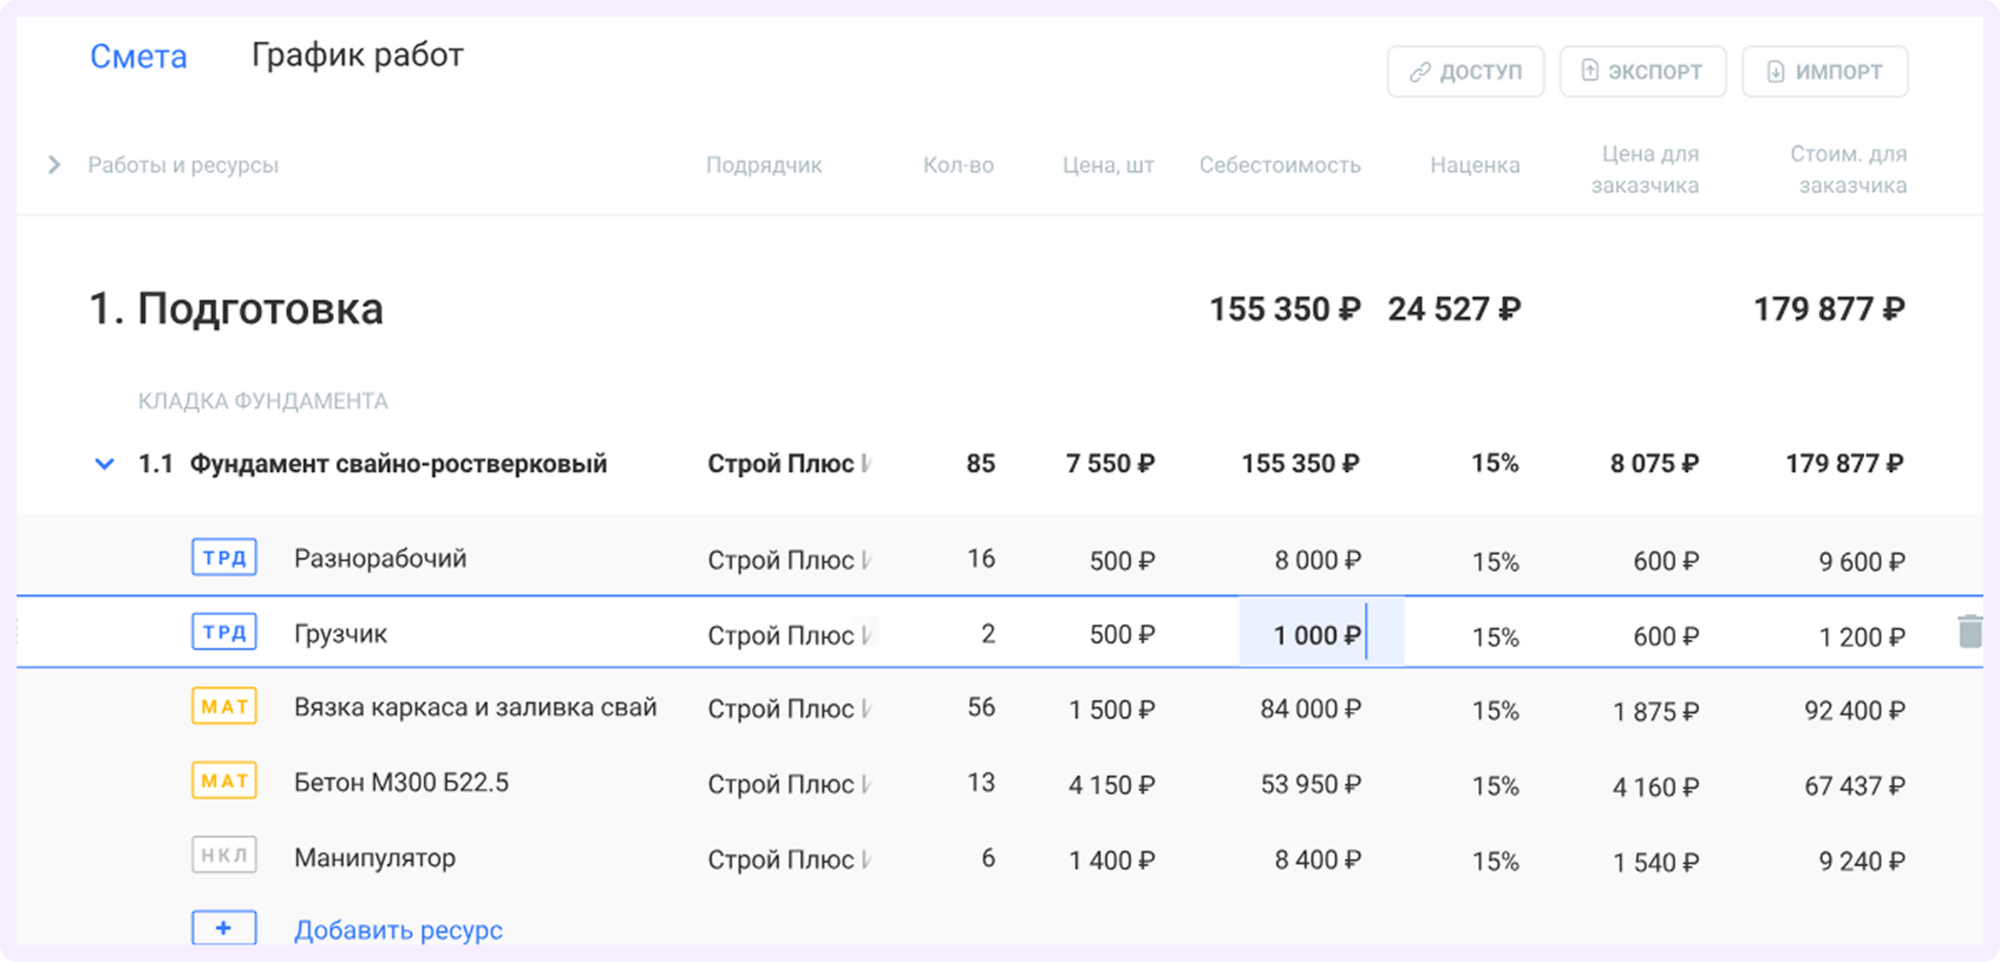Click Подрядчик column header
Screen dimensions: 2000x962
764,165
